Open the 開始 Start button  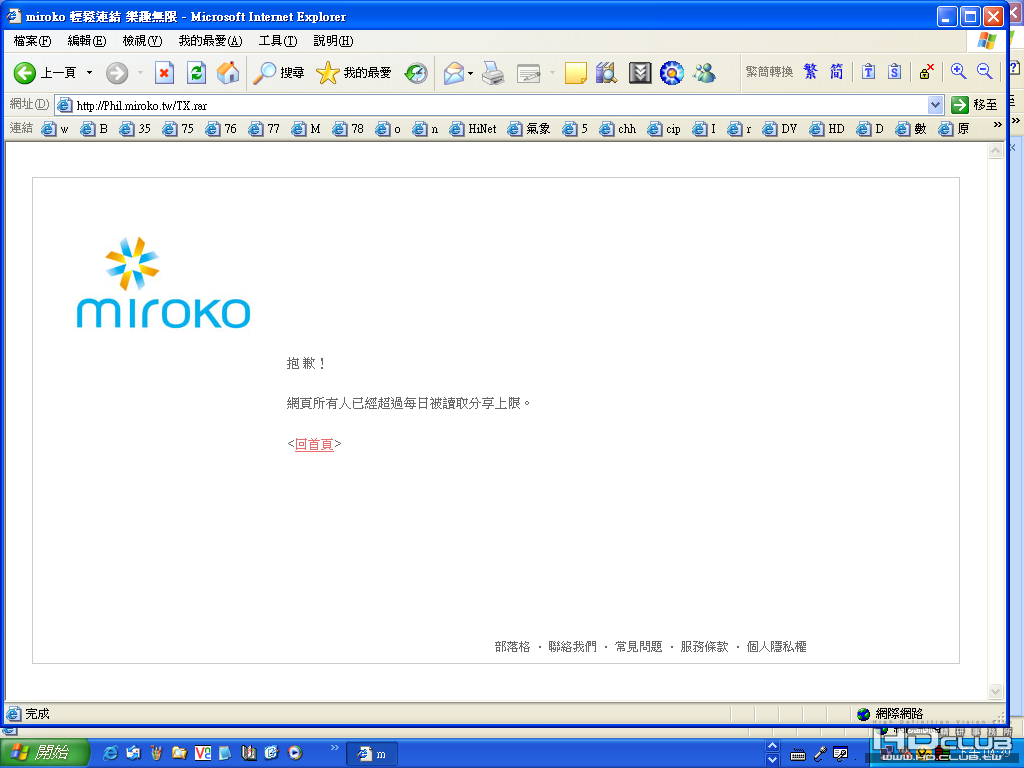[x=44, y=753]
